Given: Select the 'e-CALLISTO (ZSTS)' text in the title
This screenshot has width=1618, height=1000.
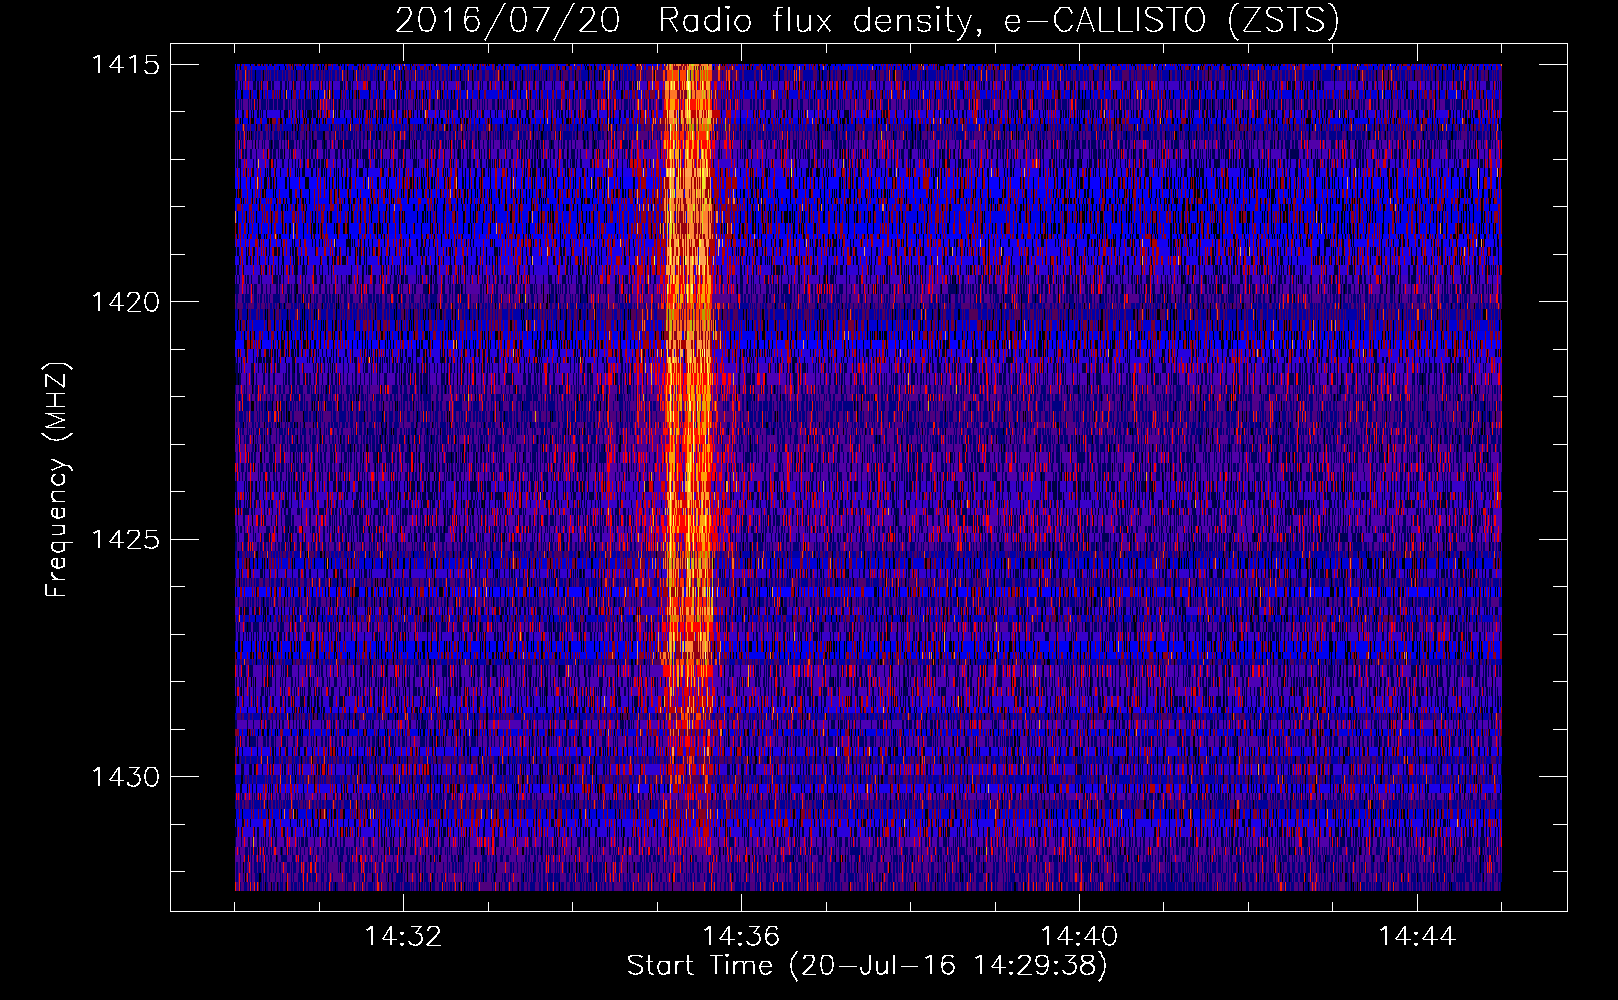Looking at the screenshot, I should (x=1172, y=20).
